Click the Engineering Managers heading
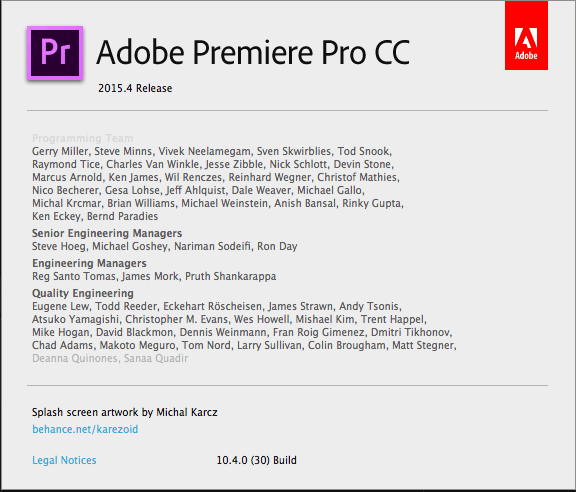Viewport: 576px width, 492px height. click(x=89, y=263)
